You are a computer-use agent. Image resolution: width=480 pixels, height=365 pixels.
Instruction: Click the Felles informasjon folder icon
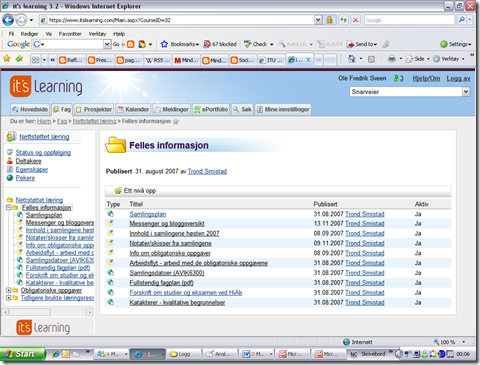115,145
